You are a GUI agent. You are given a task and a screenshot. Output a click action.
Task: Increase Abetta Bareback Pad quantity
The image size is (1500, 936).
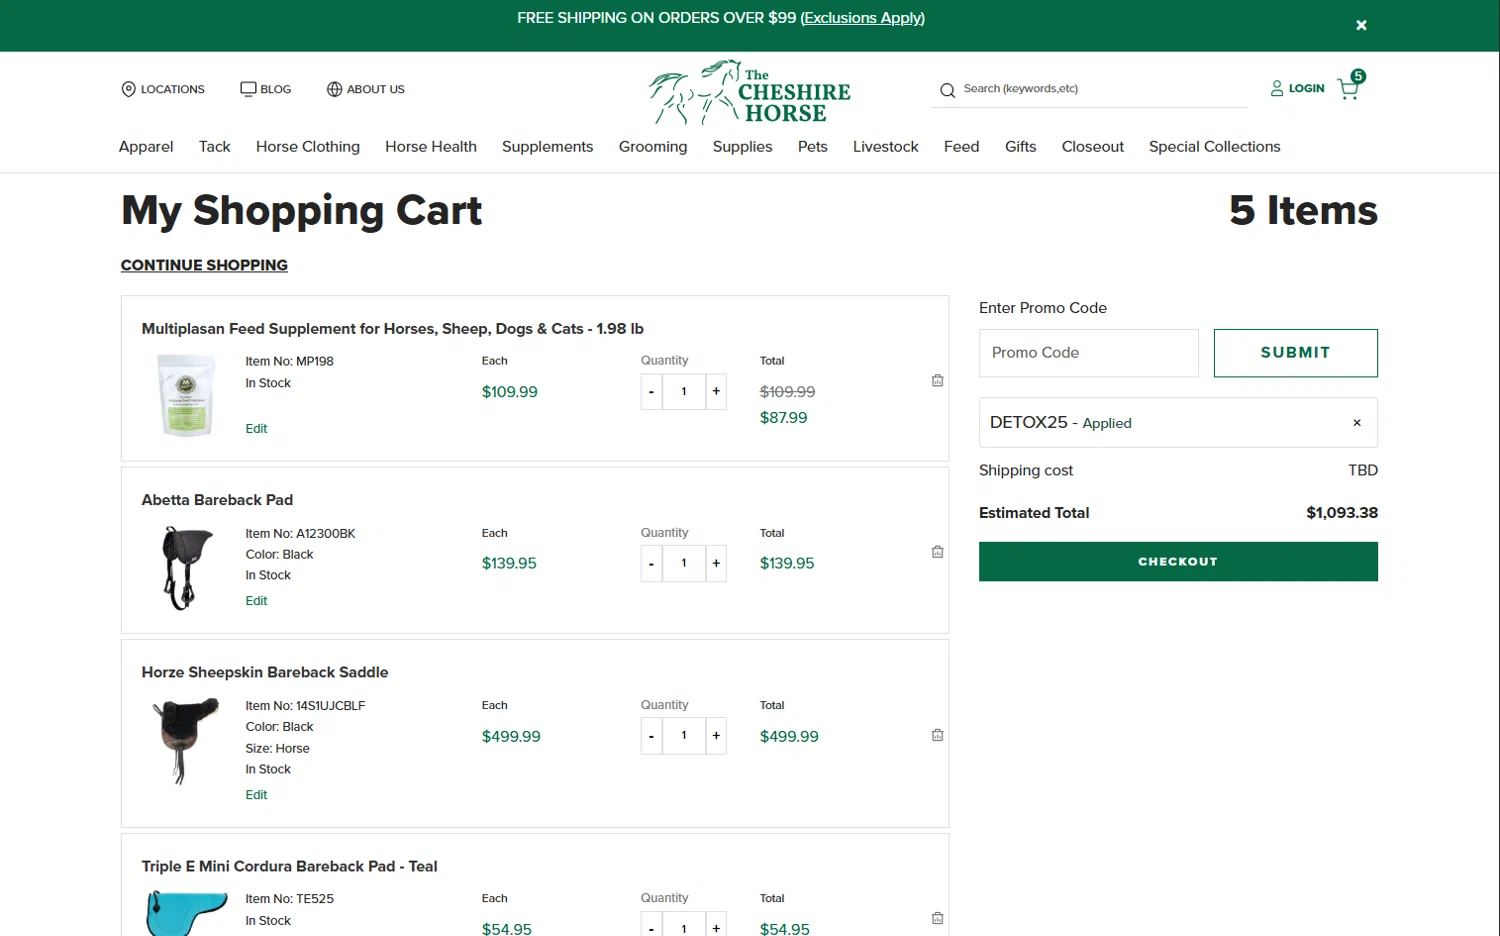(716, 563)
